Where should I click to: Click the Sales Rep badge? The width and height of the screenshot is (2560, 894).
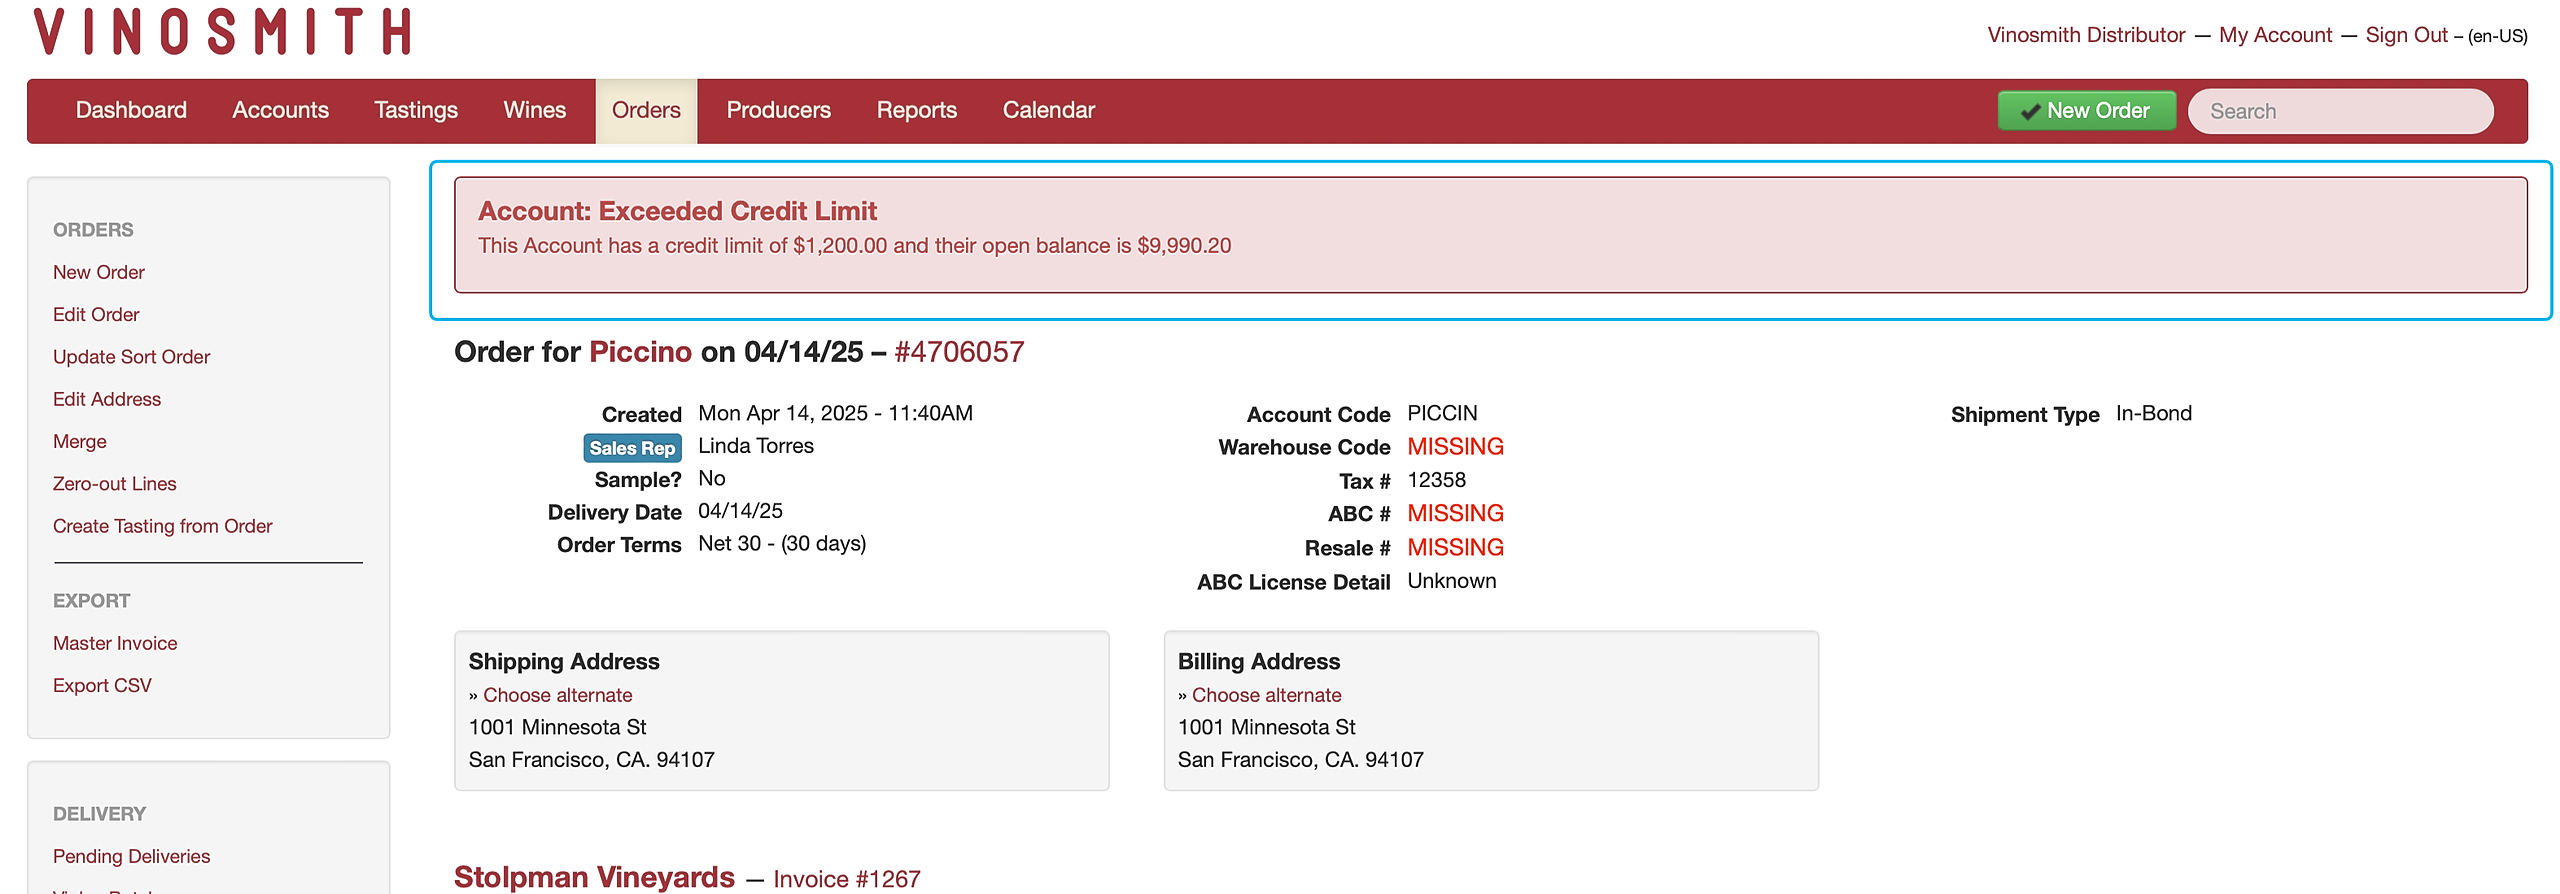click(x=632, y=448)
